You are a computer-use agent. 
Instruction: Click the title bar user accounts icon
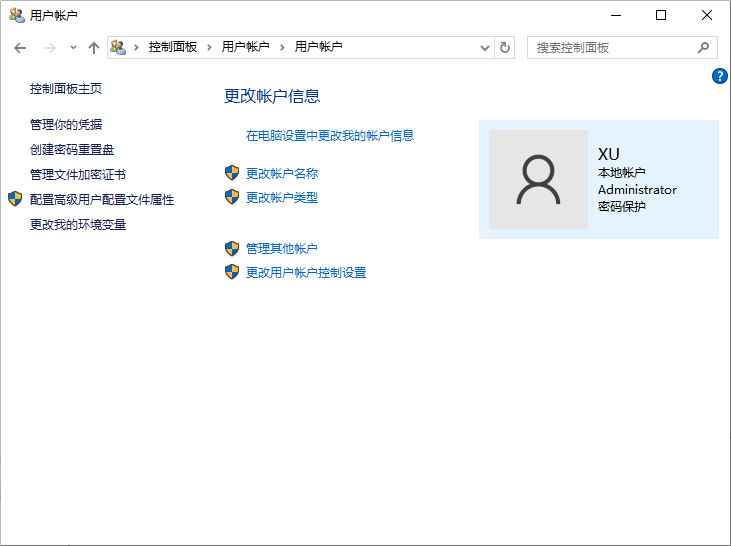pos(17,15)
